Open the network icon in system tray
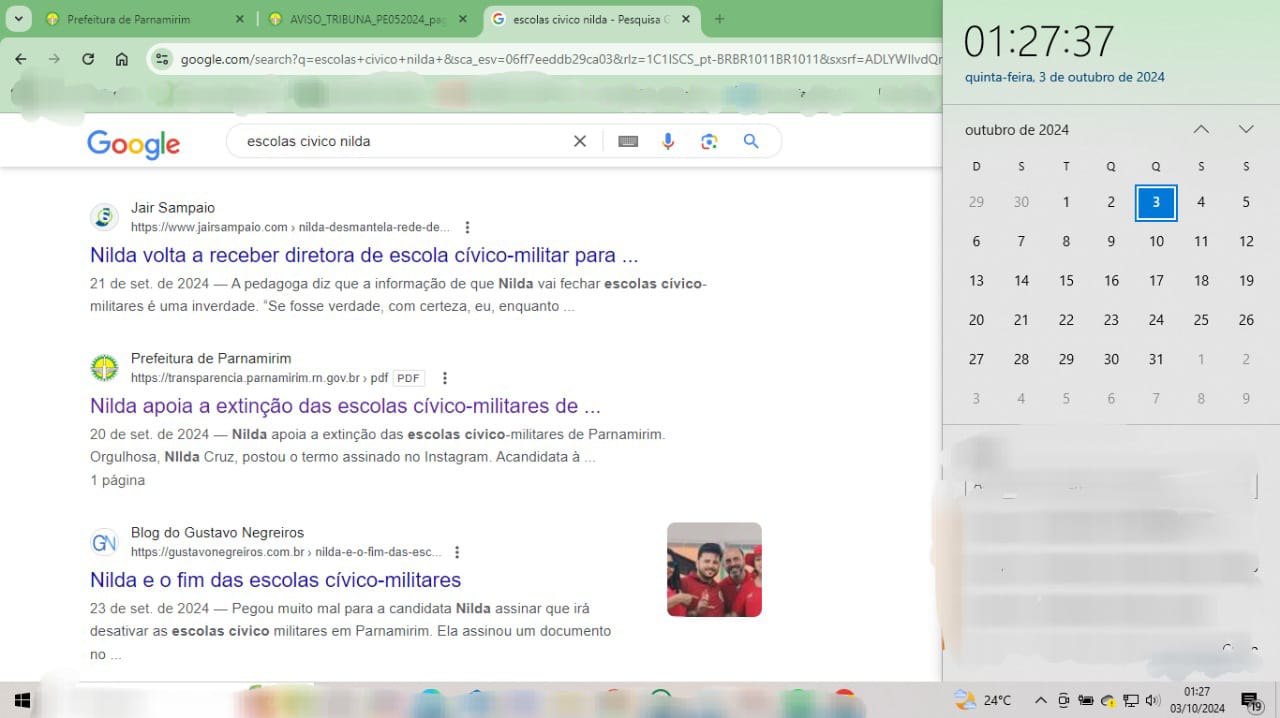The width and height of the screenshot is (1280, 718). (x=1130, y=700)
